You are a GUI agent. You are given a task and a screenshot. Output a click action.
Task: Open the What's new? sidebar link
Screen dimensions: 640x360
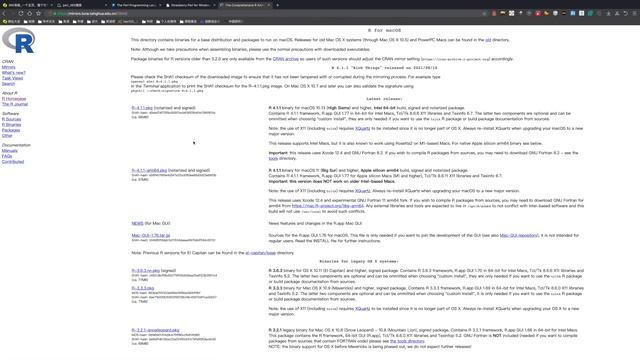click(13, 73)
